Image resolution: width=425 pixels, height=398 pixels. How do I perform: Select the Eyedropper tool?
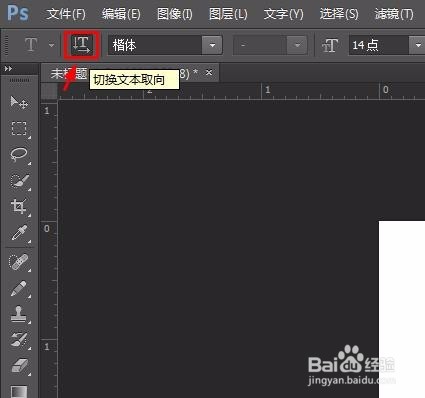19,233
